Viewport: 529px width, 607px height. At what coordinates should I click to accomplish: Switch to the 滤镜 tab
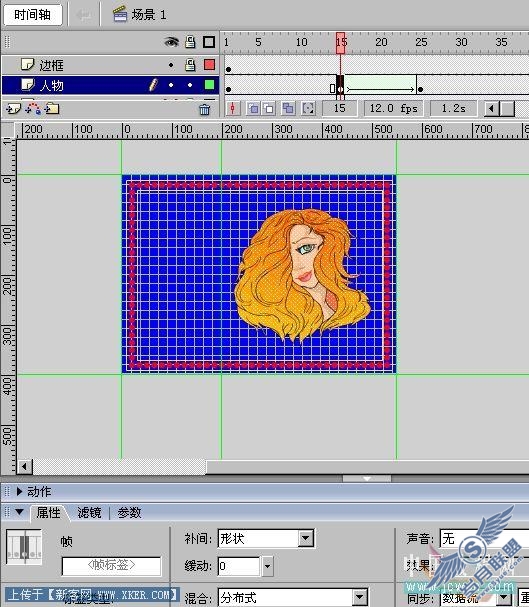tap(89, 513)
